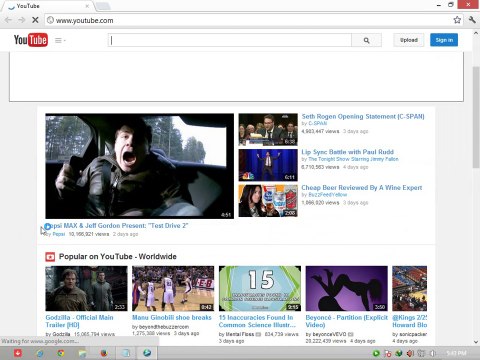
Task: Open the C-SPAN channel link
Action: click(x=317, y=123)
